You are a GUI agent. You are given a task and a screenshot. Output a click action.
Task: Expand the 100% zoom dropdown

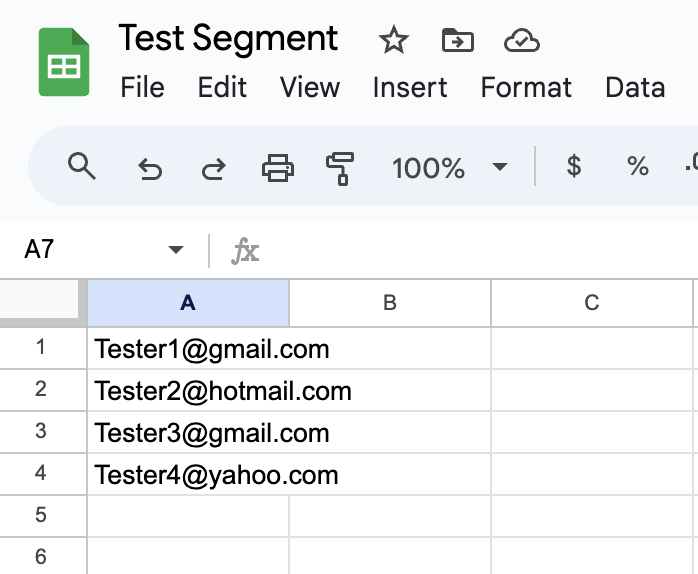pos(500,167)
